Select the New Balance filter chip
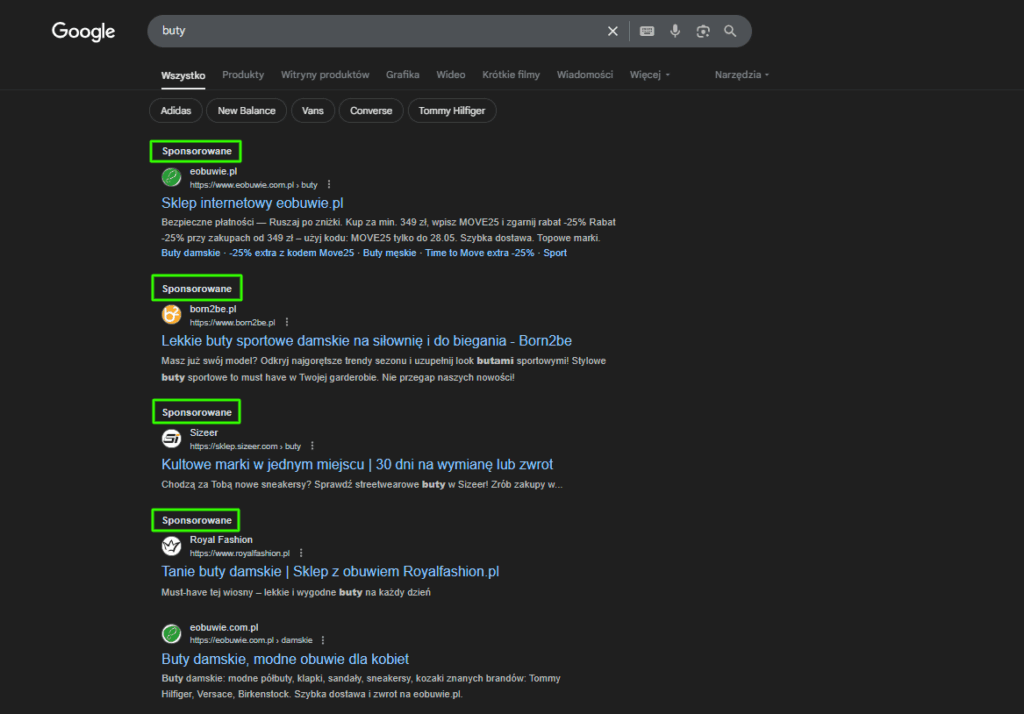Viewport: 1024px width, 714px height. (246, 110)
